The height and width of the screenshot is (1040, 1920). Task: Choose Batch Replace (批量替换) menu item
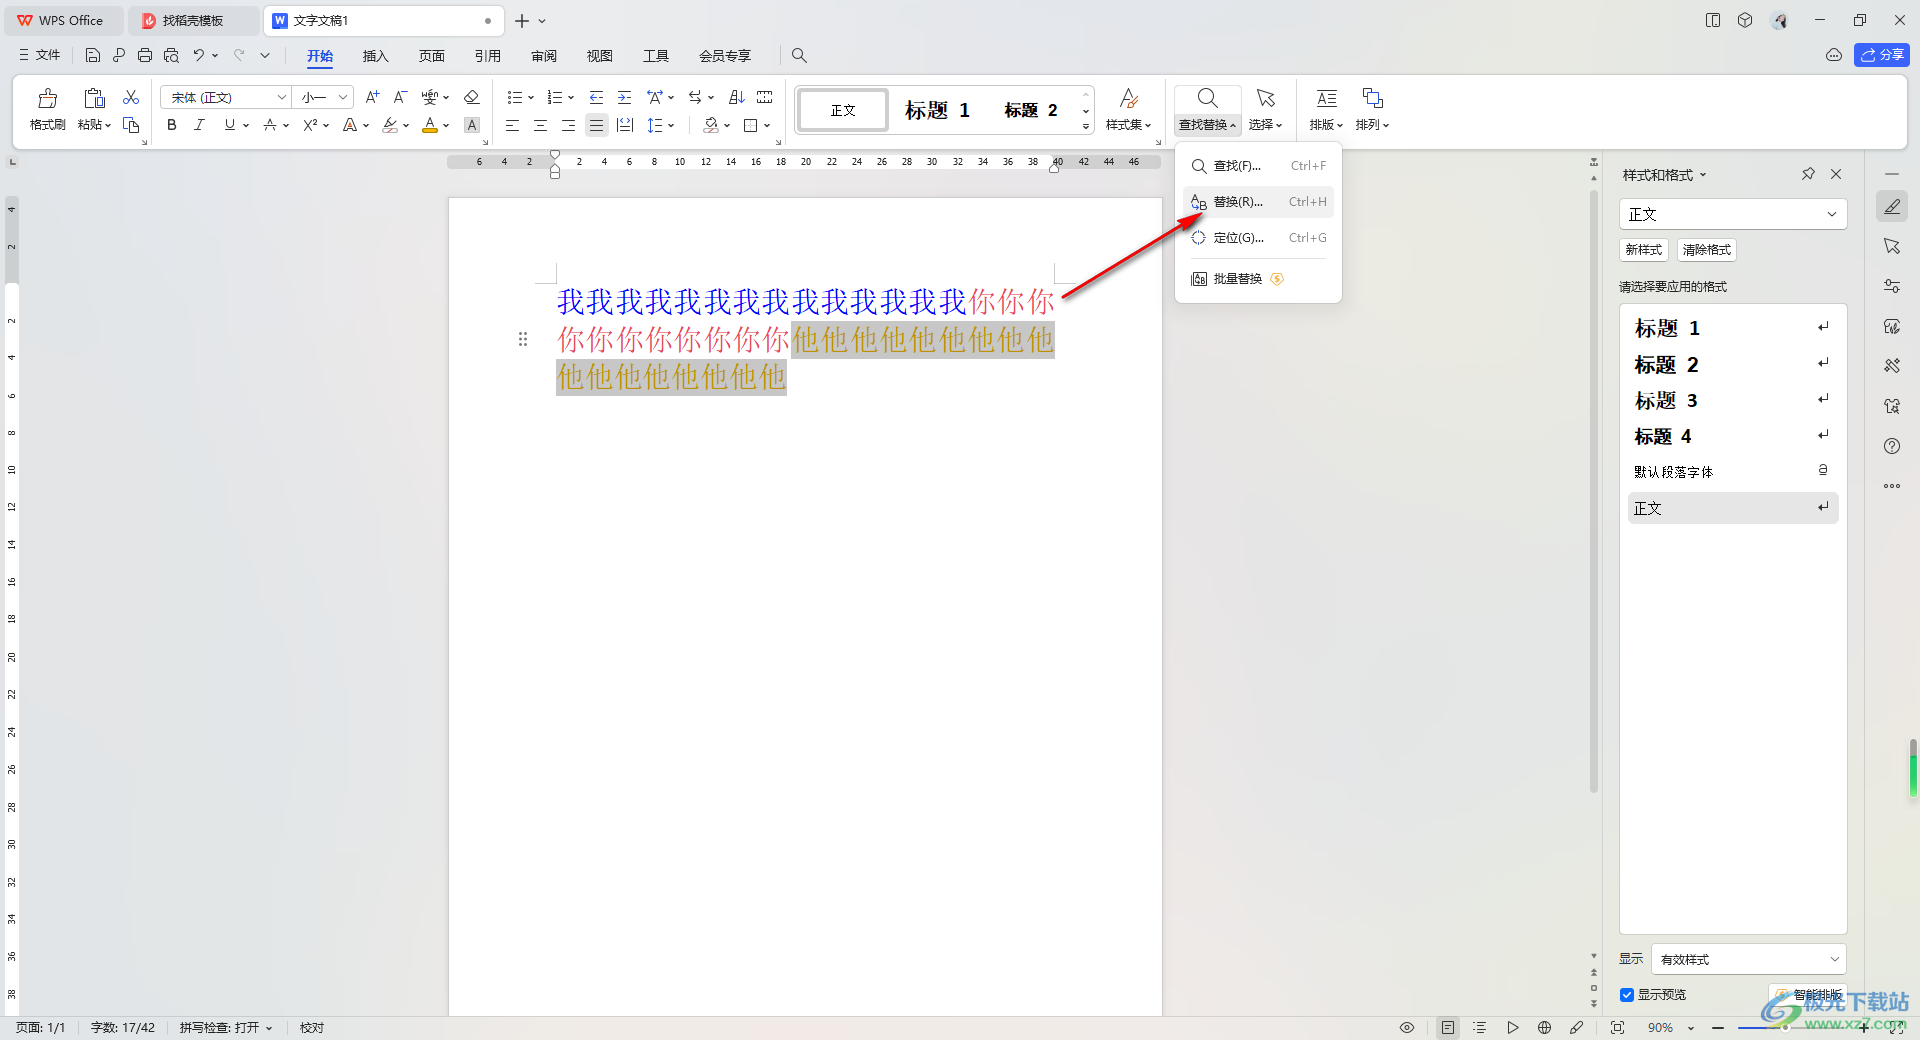[x=1258, y=279]
